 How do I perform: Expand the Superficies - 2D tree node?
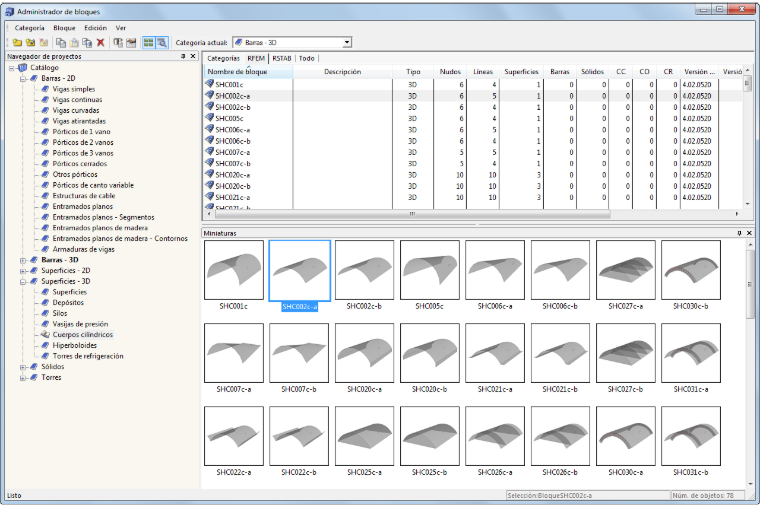(x=23, y=271)
